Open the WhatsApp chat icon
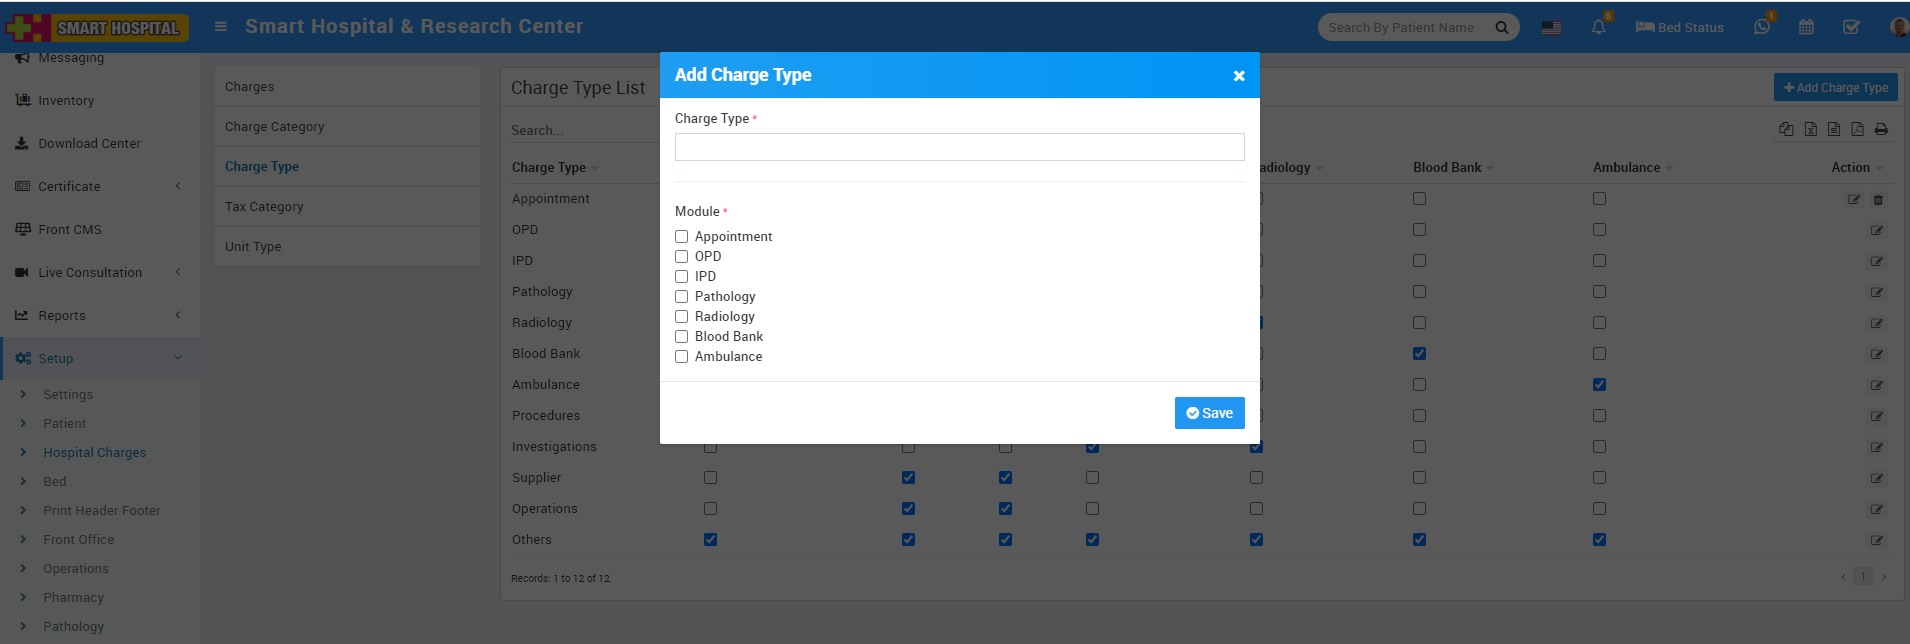Viewport: 1910px width, 644px height. coord(1762,27)
